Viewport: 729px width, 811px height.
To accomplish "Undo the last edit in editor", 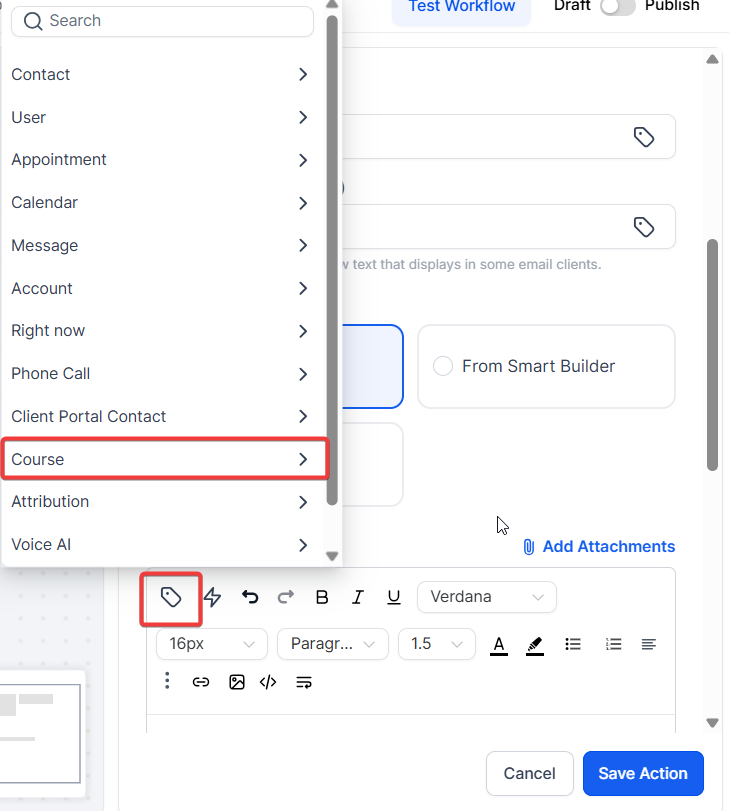I will click(x=250, y=598).
